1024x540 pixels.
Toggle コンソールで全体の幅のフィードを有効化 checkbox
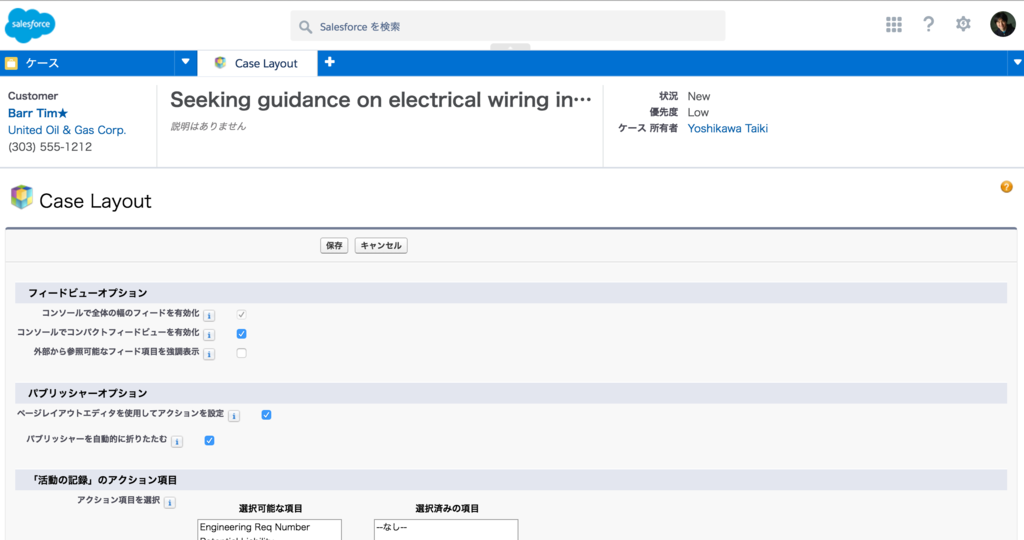(242, 314)
